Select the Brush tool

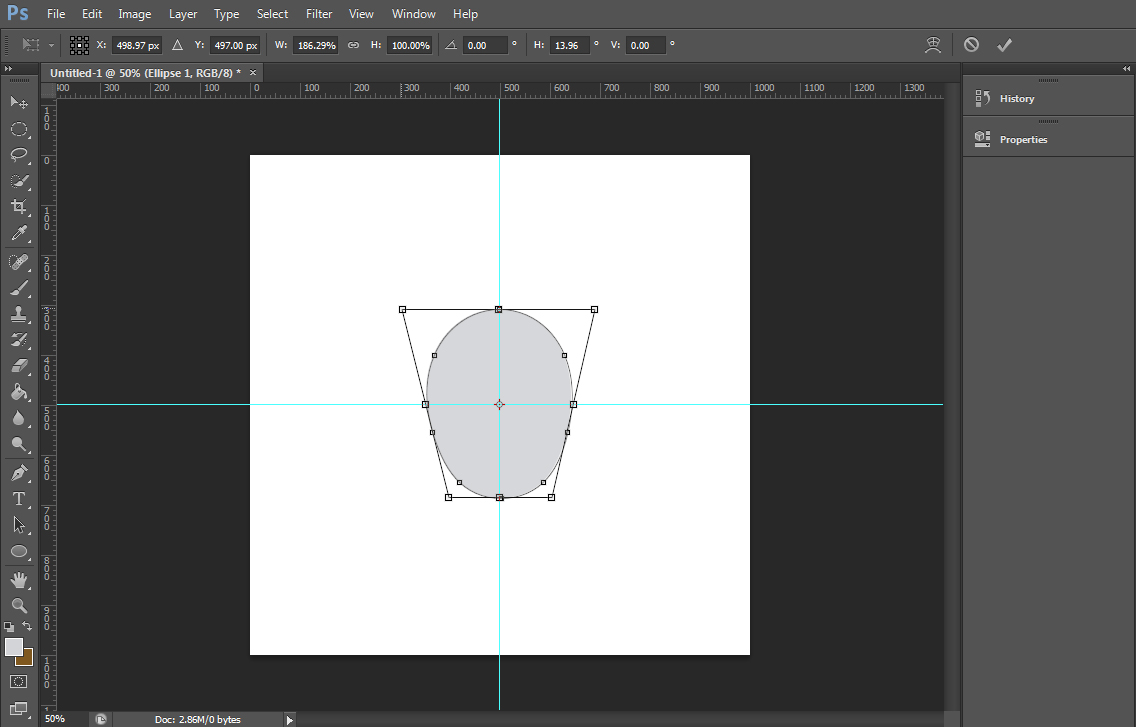20,289
